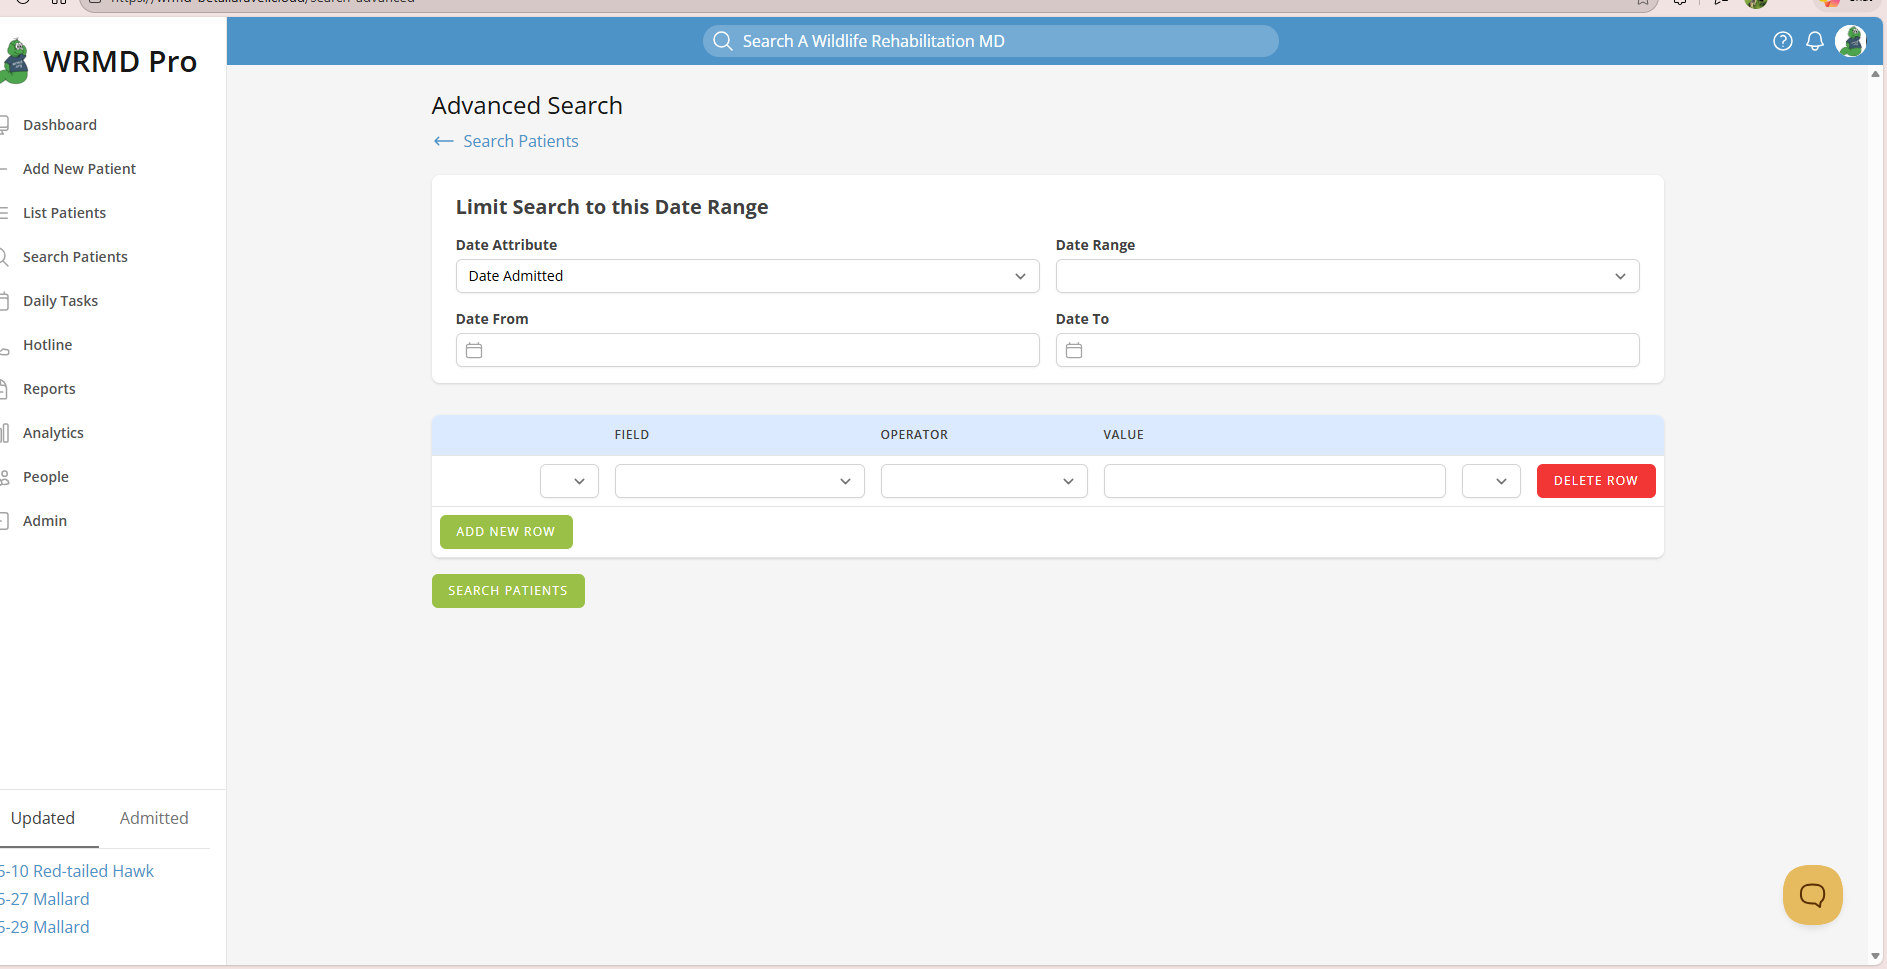The height and width of the screenshot is (969, 1887).
Task: Open List Patients in the sidebar
Action: coord(64,213)
